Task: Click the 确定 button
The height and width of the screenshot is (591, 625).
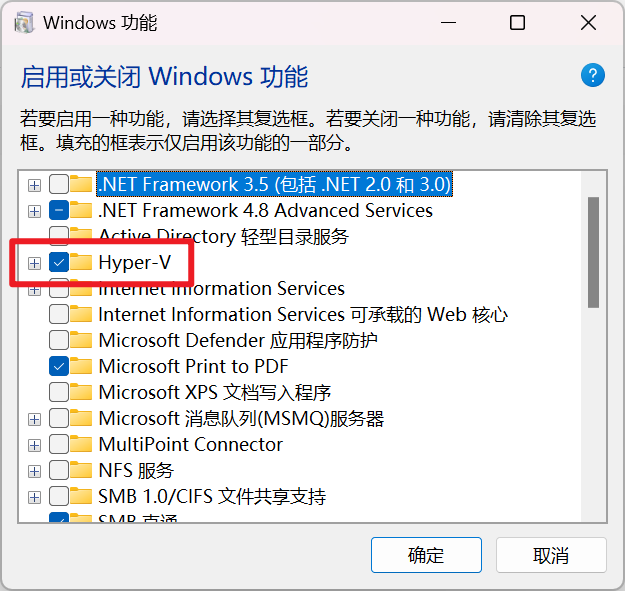Action: click(x=426, y=556)
